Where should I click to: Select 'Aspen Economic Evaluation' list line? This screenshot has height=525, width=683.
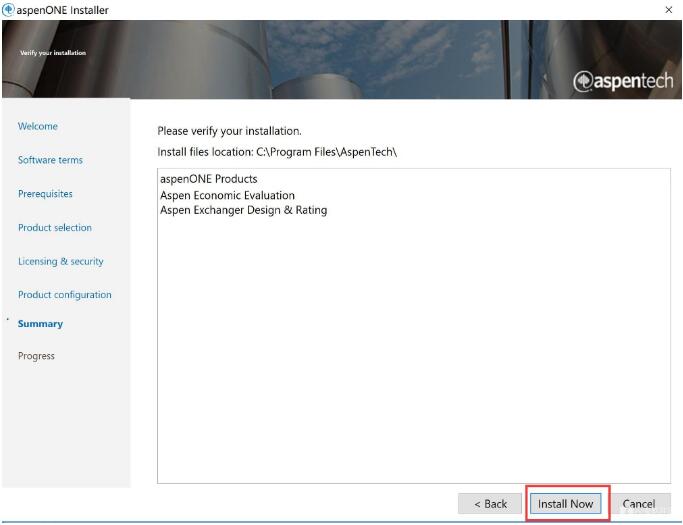[227, 195]
